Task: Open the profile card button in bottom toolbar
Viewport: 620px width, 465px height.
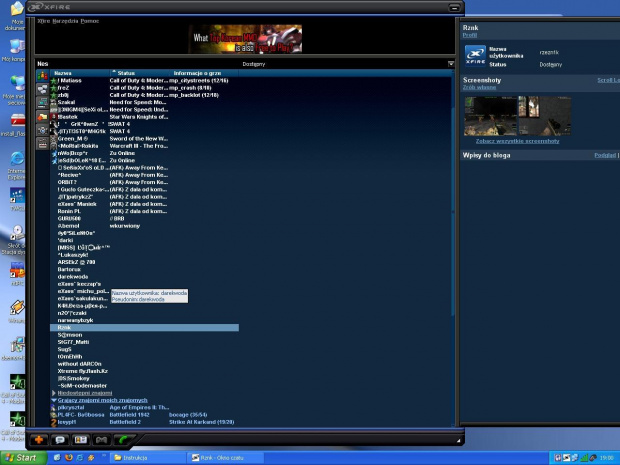Action: coord(81,440)
